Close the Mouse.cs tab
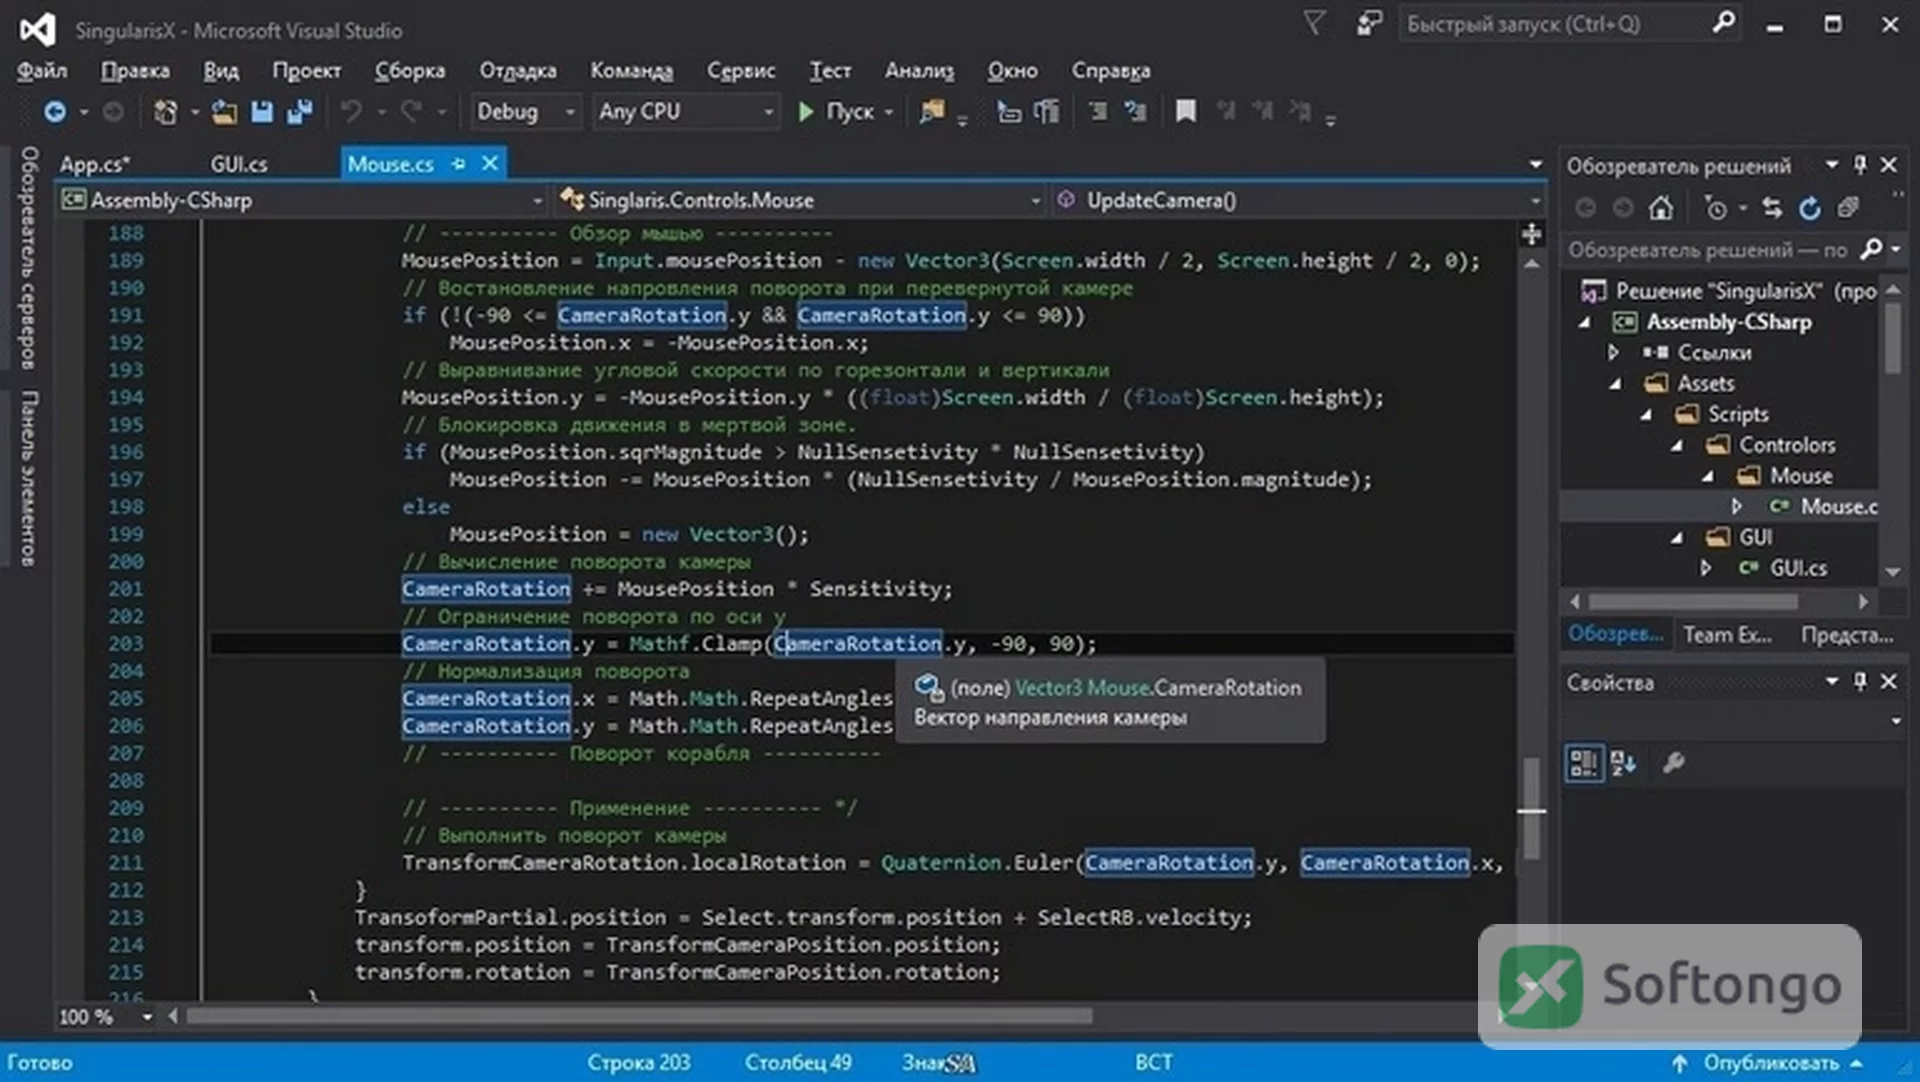The height and width of the screenshot is (1082, 1920). (490, 164)
